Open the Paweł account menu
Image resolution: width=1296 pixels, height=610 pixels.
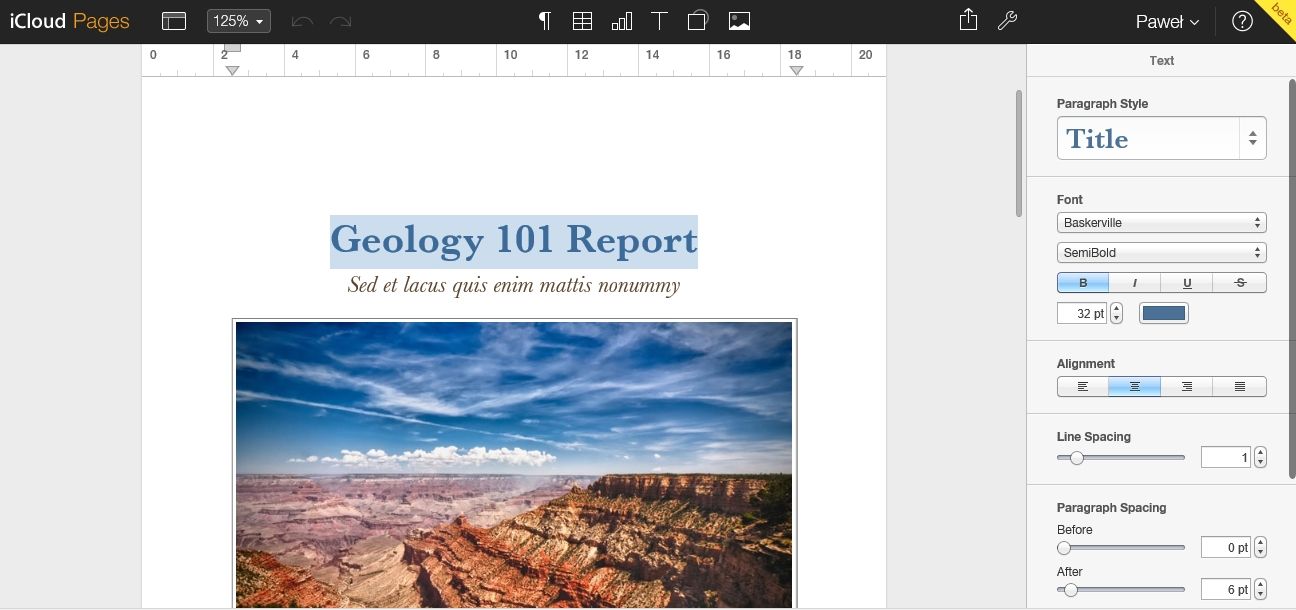1167,22
